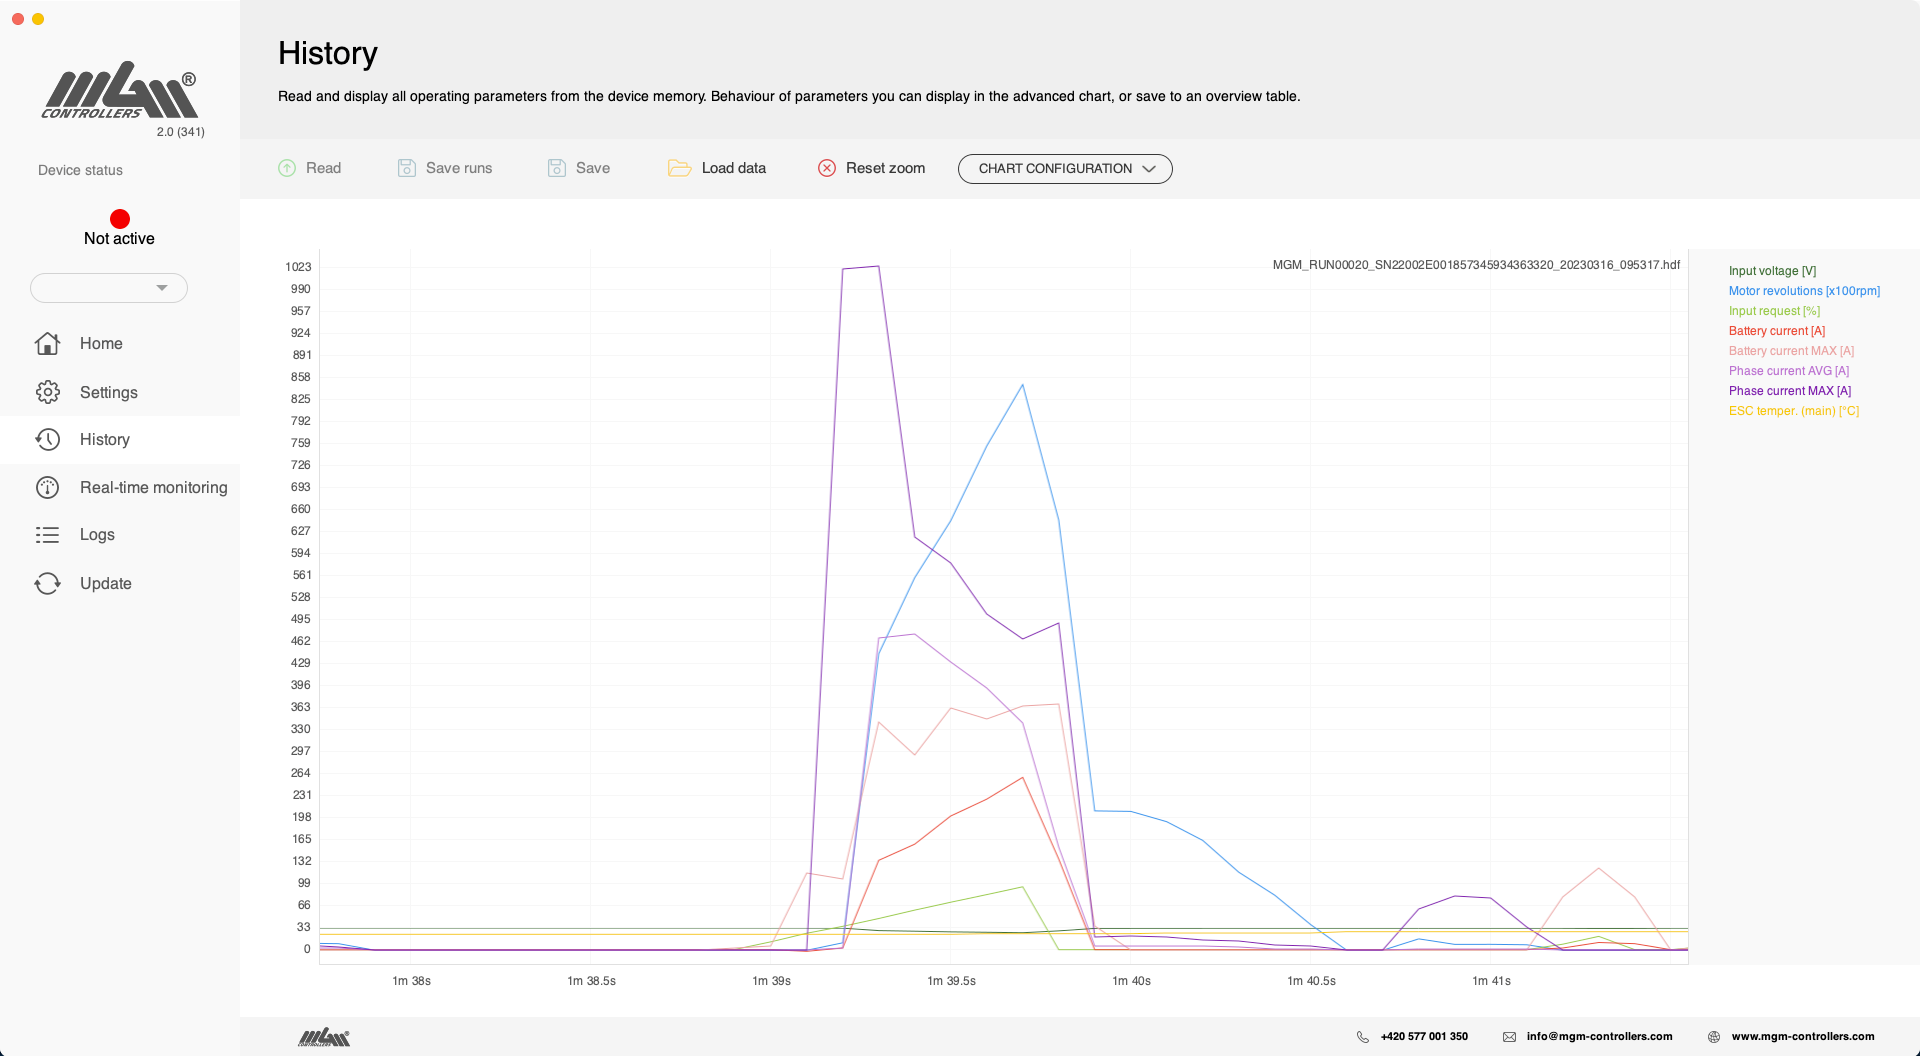Click the 1m 38s x-axis label
The height and width of the screenshot is (1056, 1920).
(x=411, y=981)
